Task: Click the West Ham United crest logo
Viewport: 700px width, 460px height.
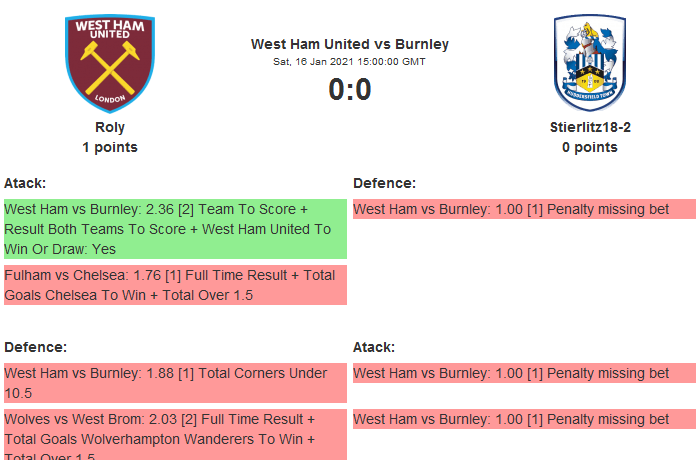Action: tap(110, 63)
